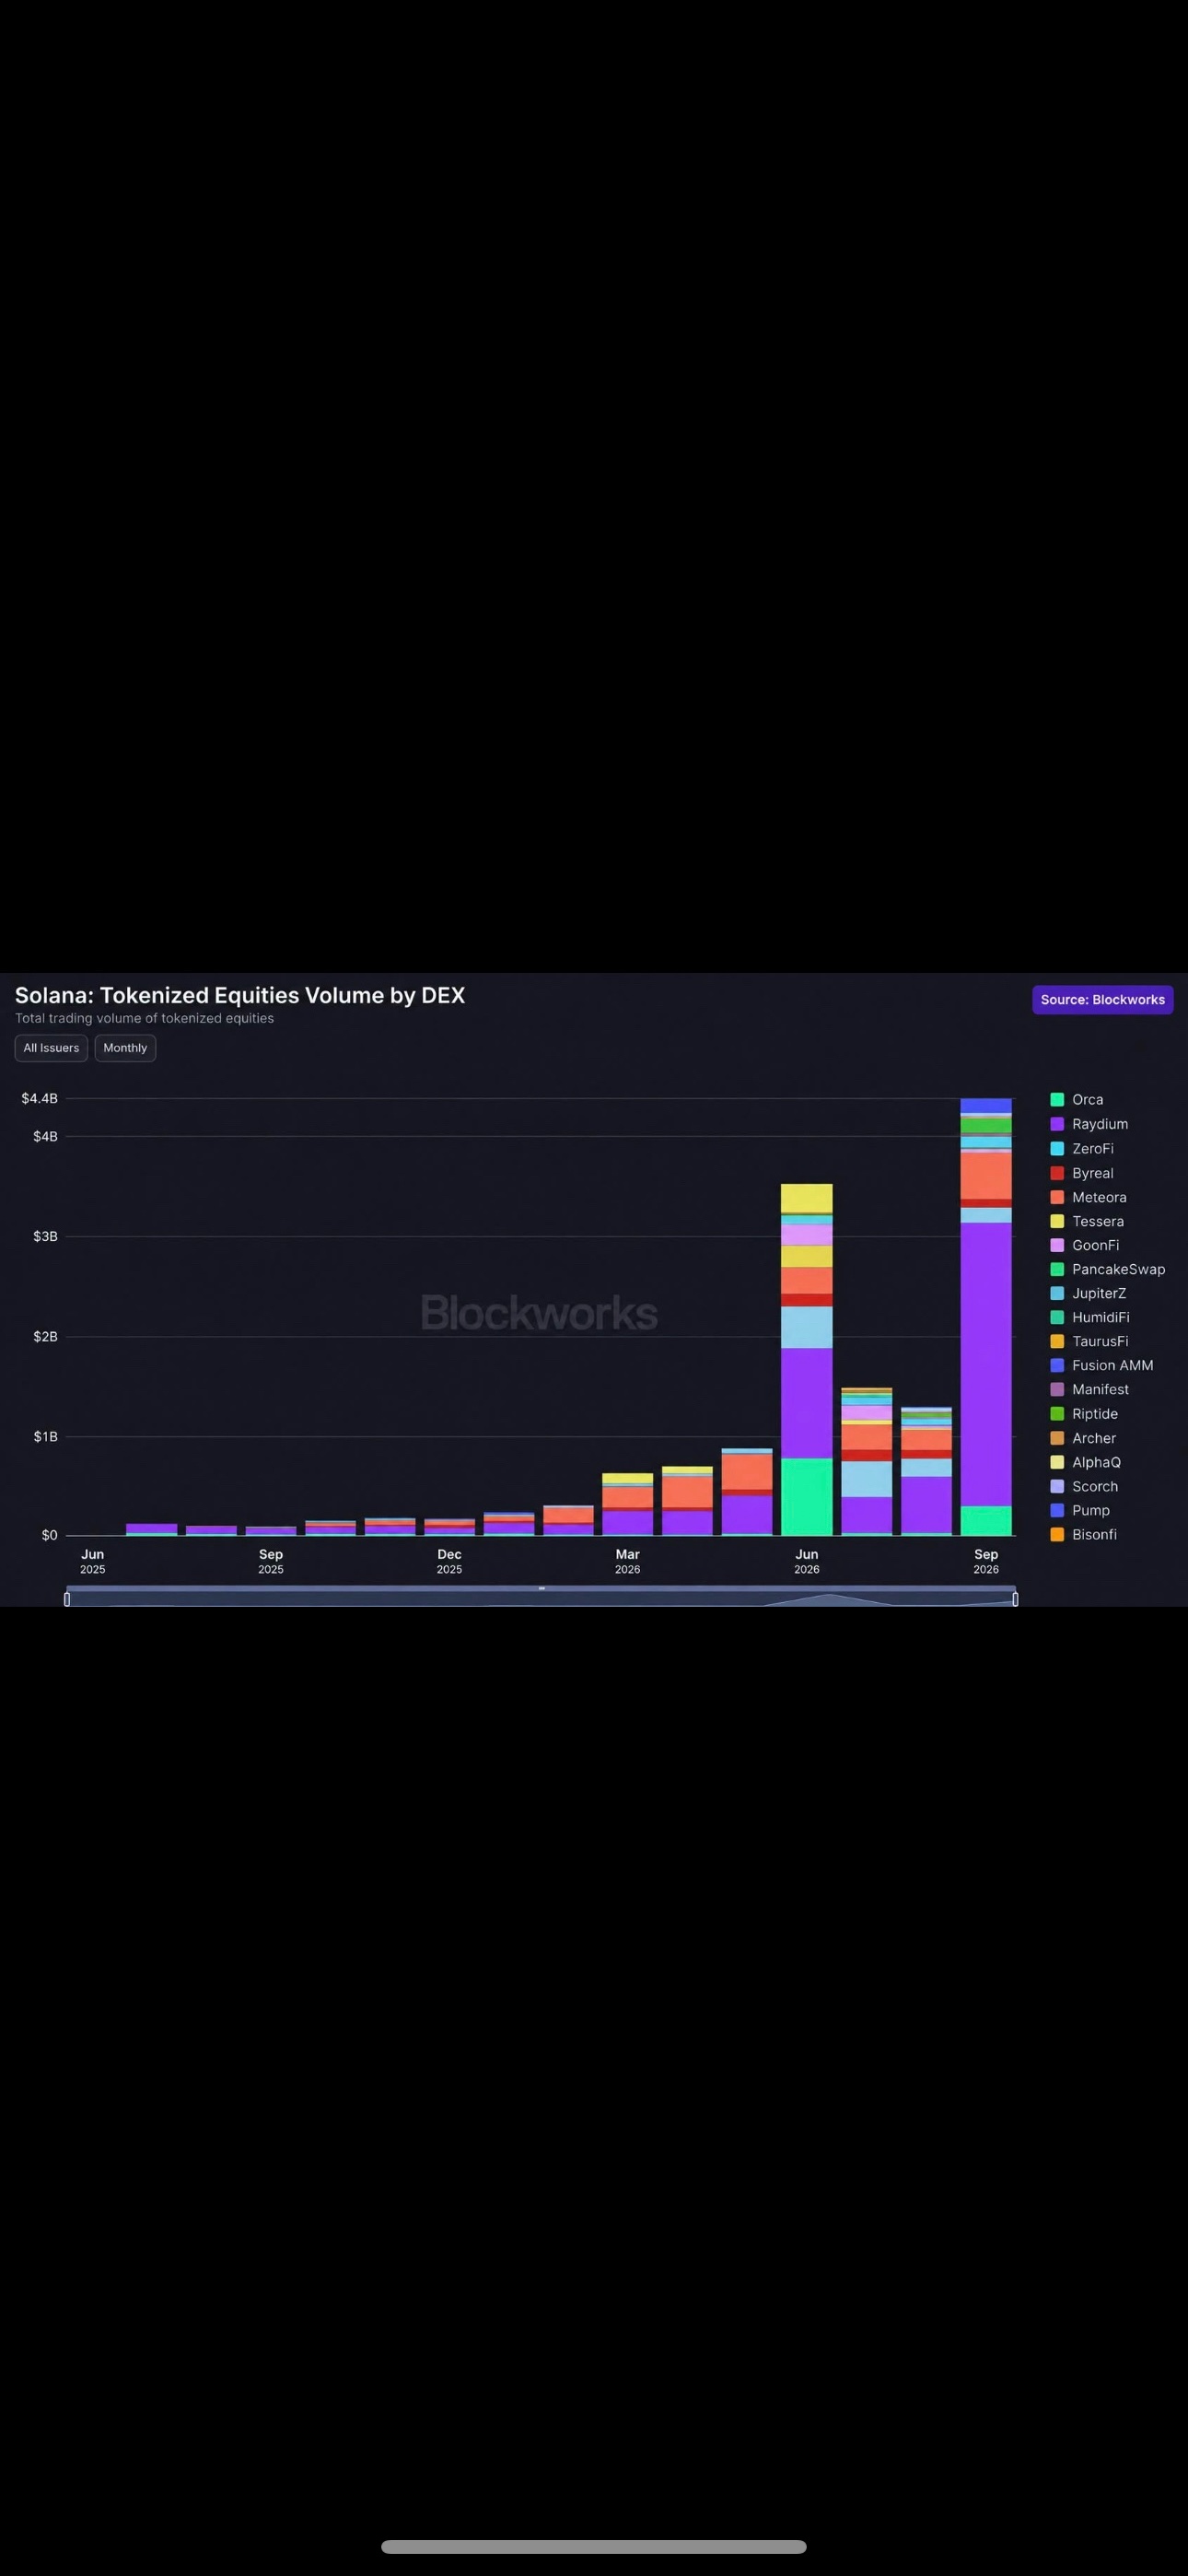Select the Jun 2026 stacked bar
The height and width of the screenshot is (2576, 1188).
tap(806, 1359)
